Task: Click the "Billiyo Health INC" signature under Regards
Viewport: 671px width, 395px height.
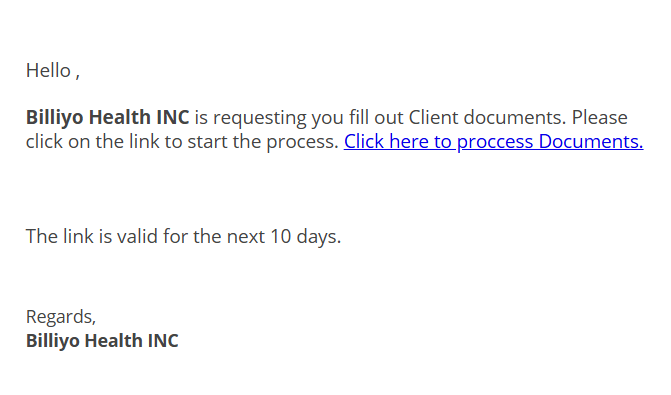Action: click(102, 341)
